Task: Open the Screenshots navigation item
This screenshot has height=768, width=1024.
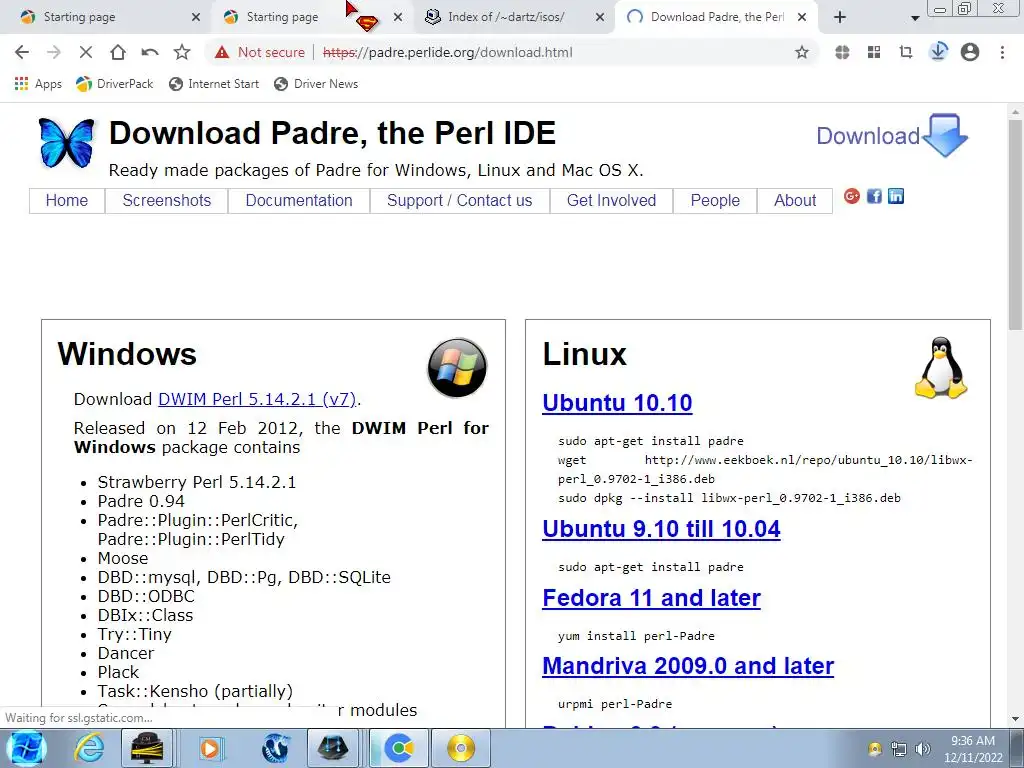Action: (x=167, y=200)
